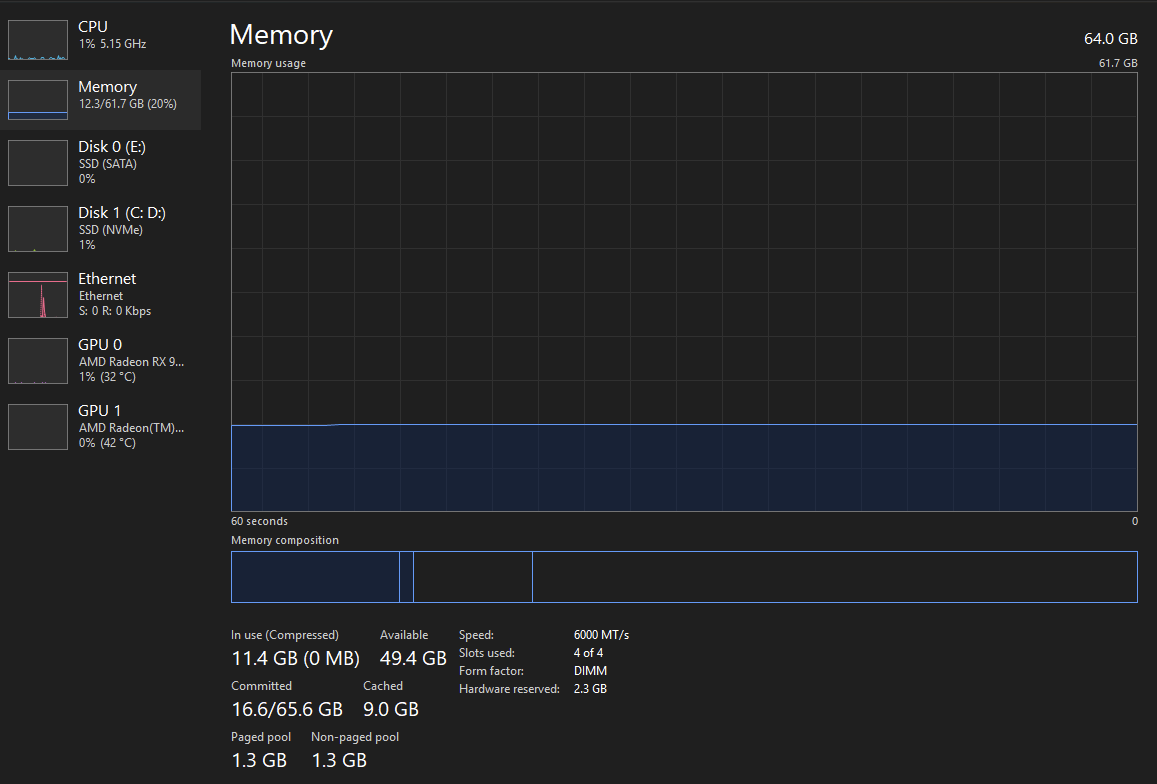The width and height of the screenshot is (1157, 784).
Task: Click the 49.4 GB Available value
Action: (413, 658)
